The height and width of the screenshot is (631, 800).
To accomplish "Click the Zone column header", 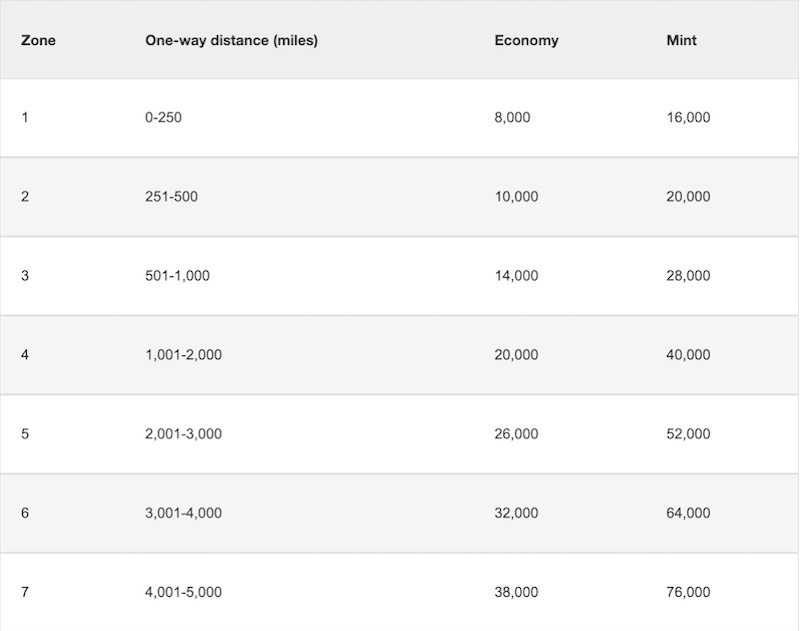I will pos(38,40).
